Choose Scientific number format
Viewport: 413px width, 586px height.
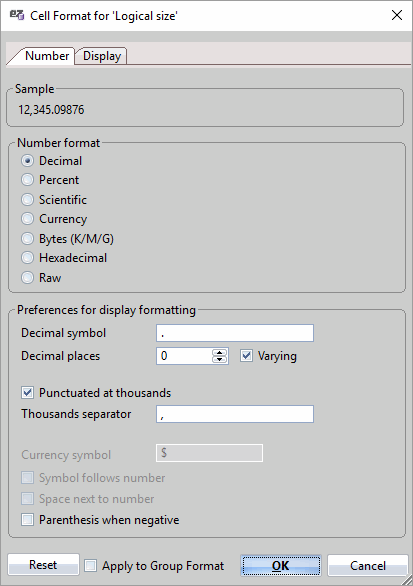(27, 200)
